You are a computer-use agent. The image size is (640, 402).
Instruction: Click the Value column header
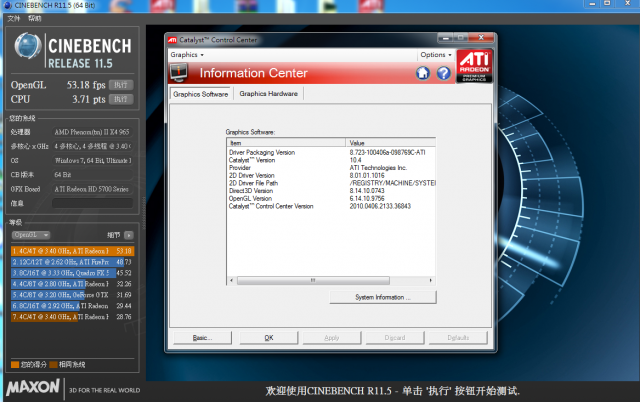[x=391, y=143]
